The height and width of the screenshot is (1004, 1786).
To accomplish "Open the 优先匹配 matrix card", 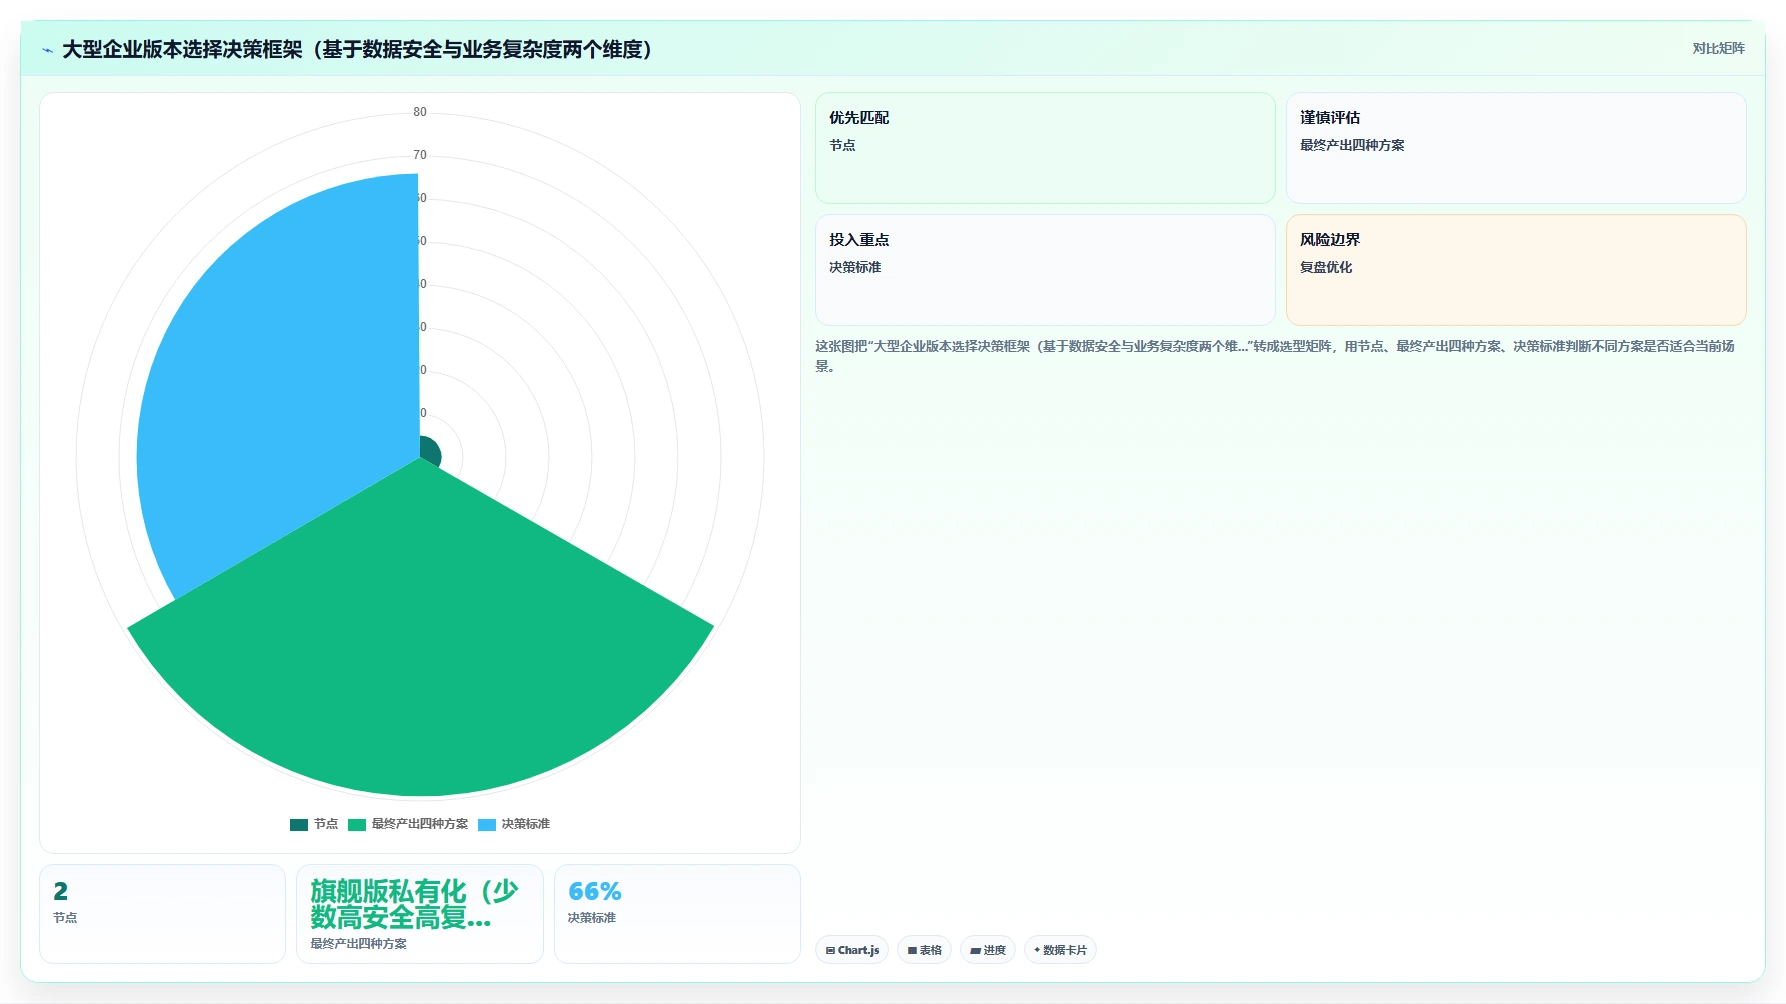I will (x=1045, y=148).
